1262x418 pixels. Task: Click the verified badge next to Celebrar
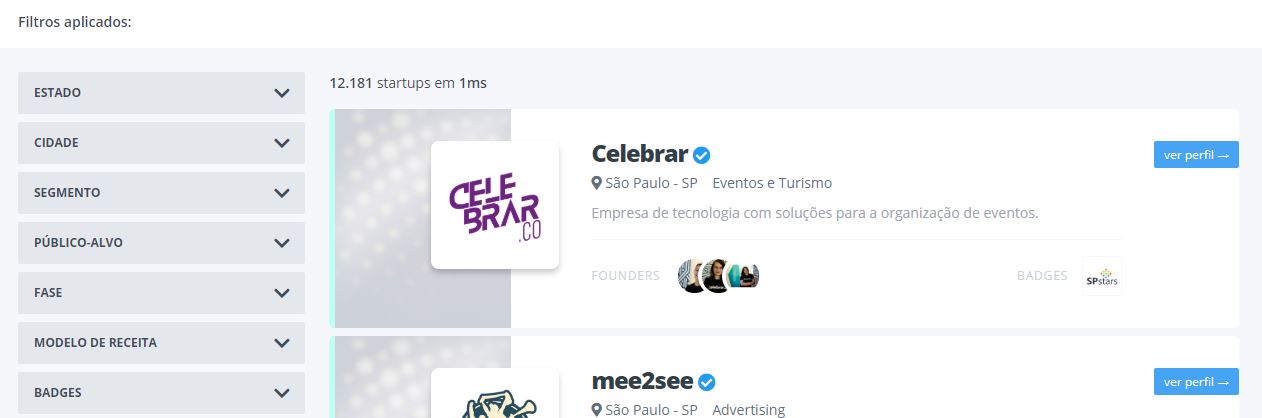click(702, 155)
